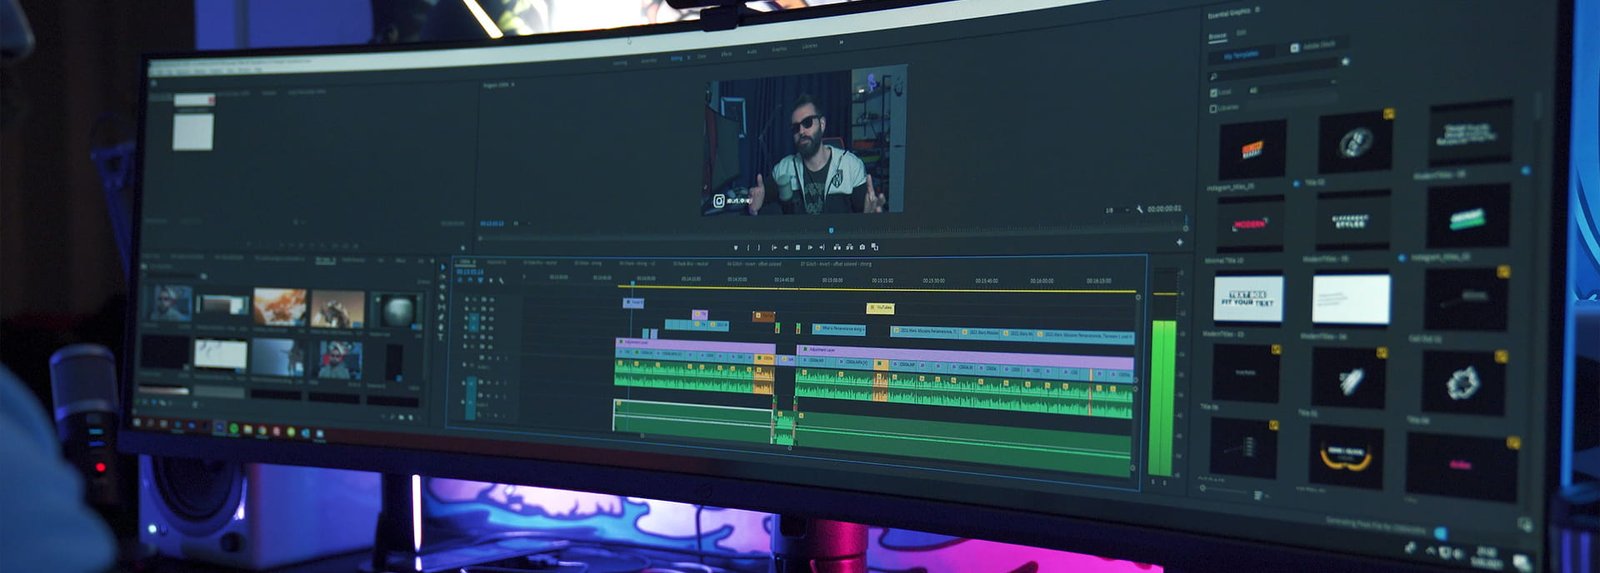This screenshot has width=1600, height=573.
Task: Switch to the Edit tab in Essential Graphics
Action: (x=1241, y=32)
